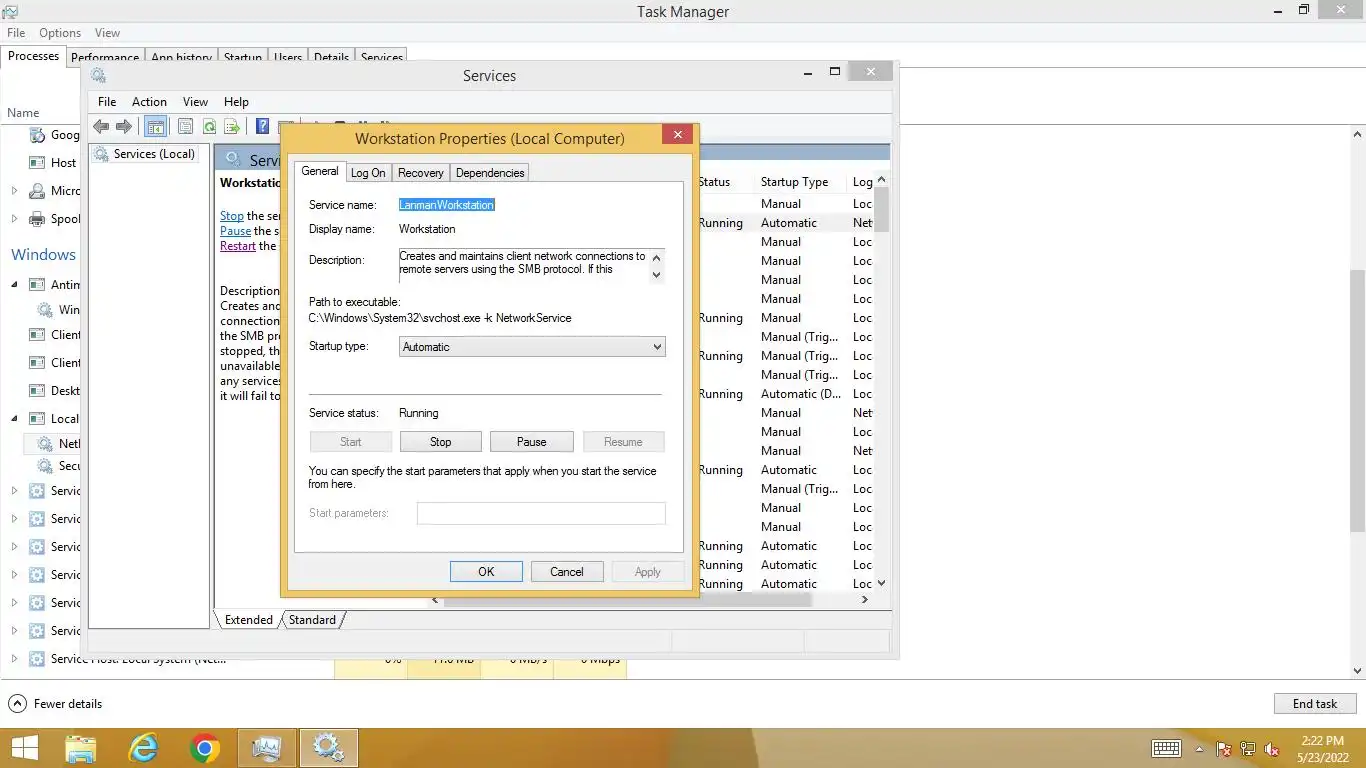Collapse the Antim process group
Viewport: 1366px width, 768px height.
[x=14, y=285]
